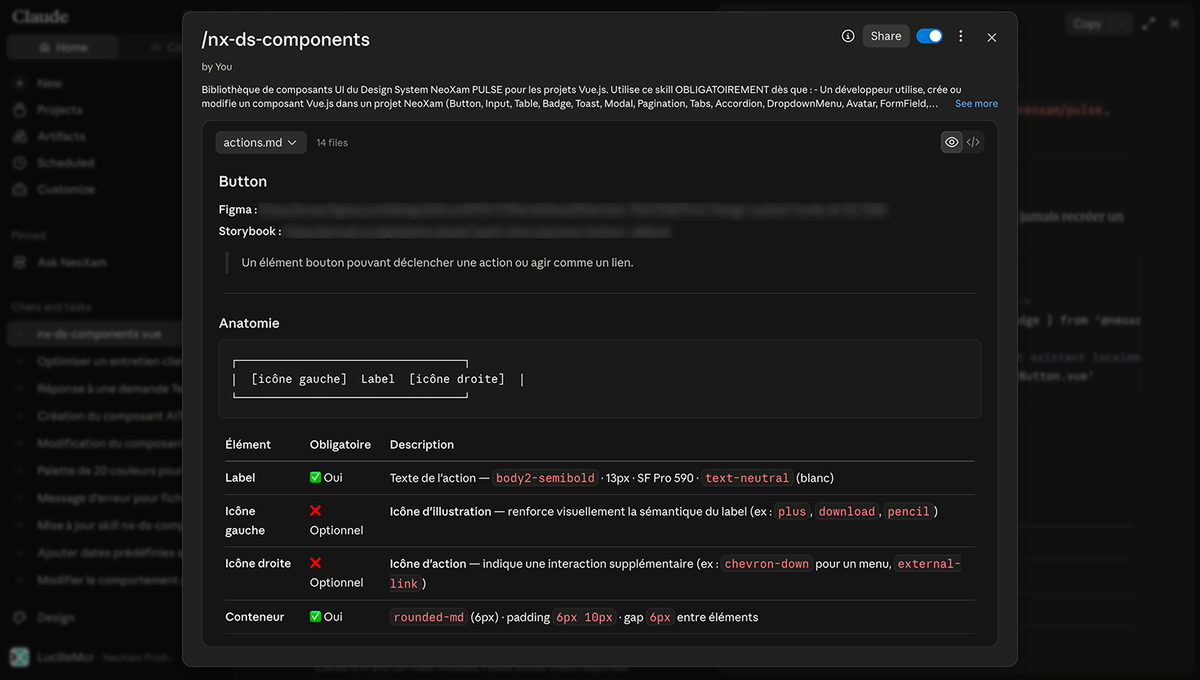Click the anatomy ASCII diagram code block

click(x=600, y=379)
